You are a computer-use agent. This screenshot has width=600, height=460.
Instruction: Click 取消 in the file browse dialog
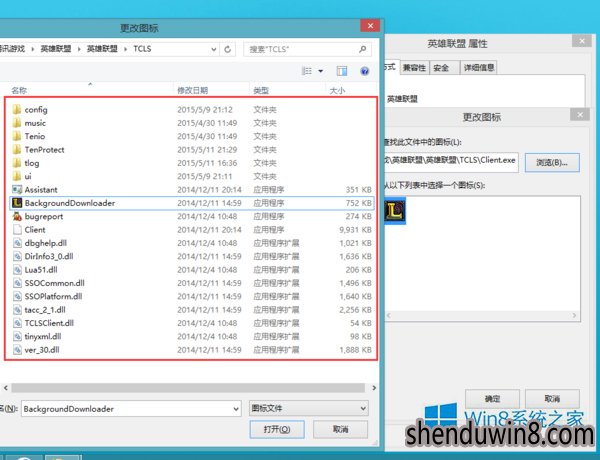click(x=341, y=429)
